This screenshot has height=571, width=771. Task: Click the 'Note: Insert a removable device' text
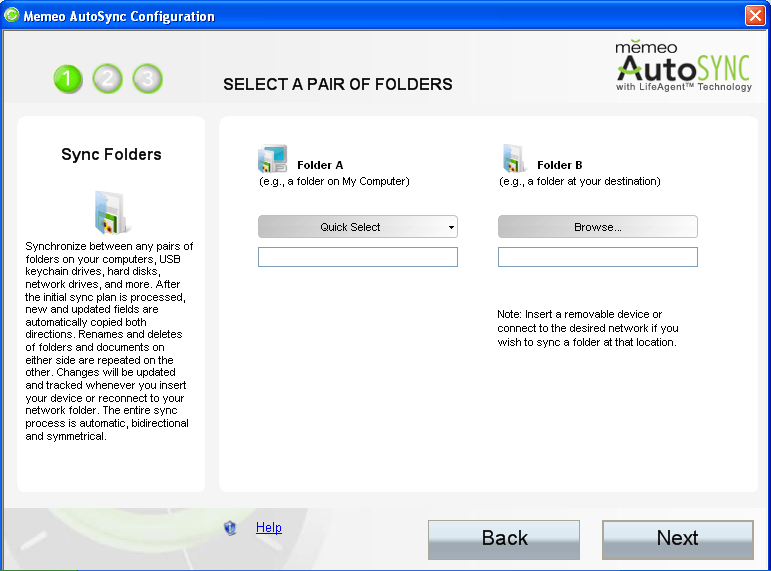[588, 328]
